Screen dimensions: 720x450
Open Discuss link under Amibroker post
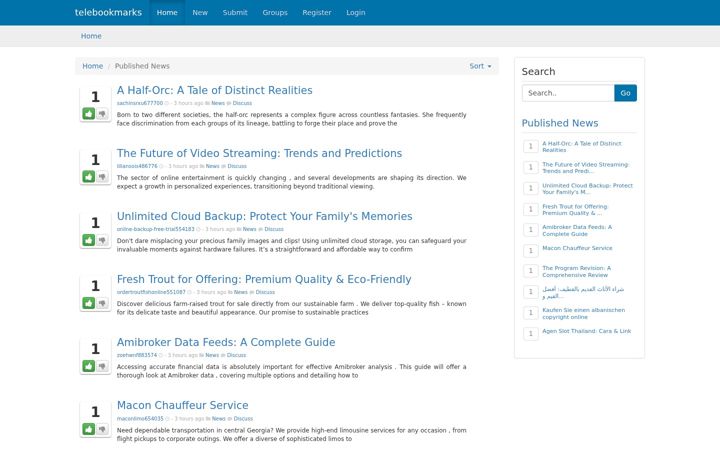tap(236, 355)
